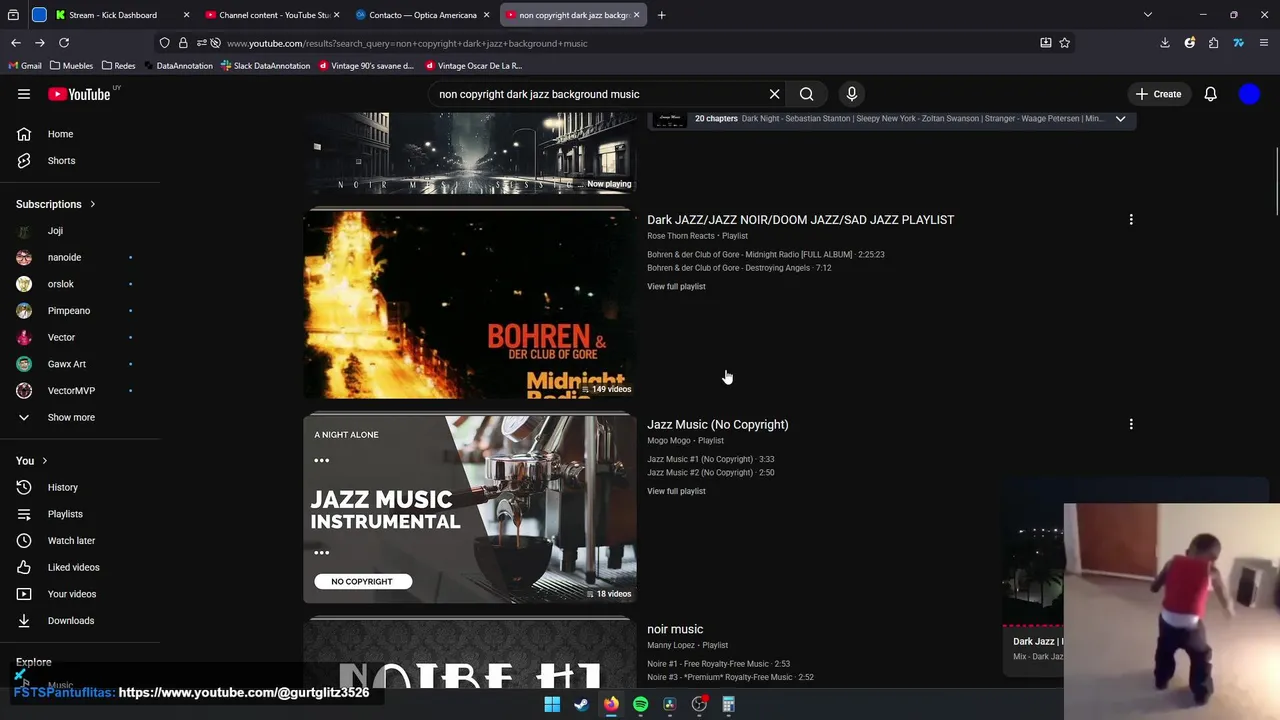Start voice search with the microphone icon
1280x720 pixels.
point(852,94)
